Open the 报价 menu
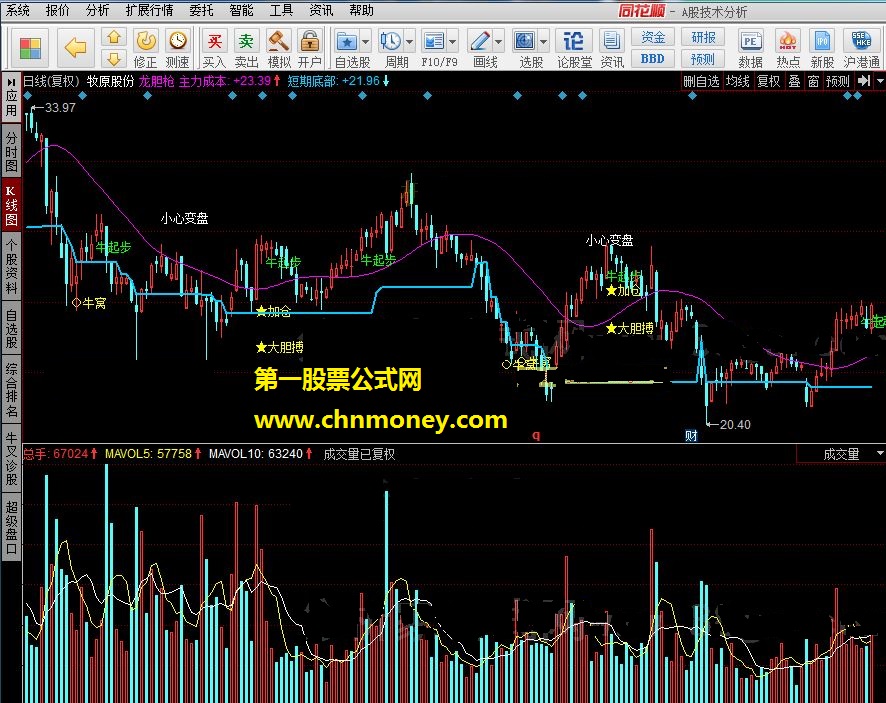This screenshot has height=703, width=886. click(x=58, y=10)
